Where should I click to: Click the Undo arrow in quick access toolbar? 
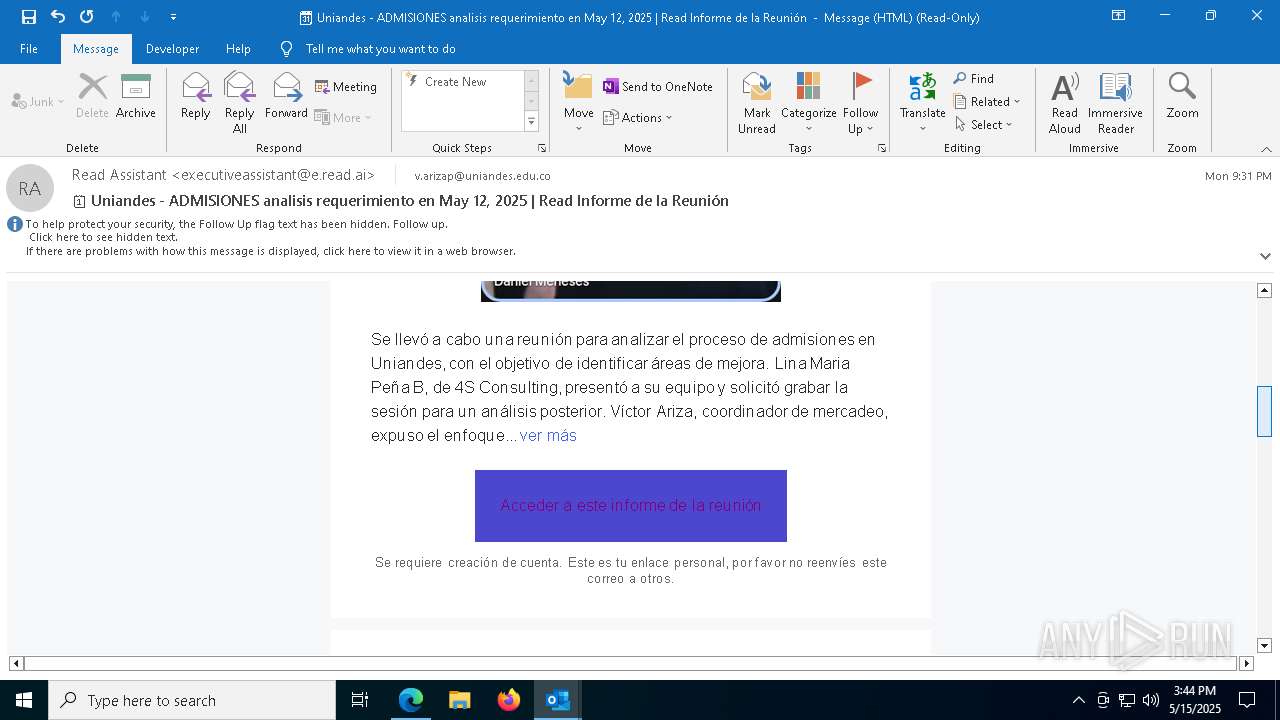pyautogui.click(x=58, y=17)
